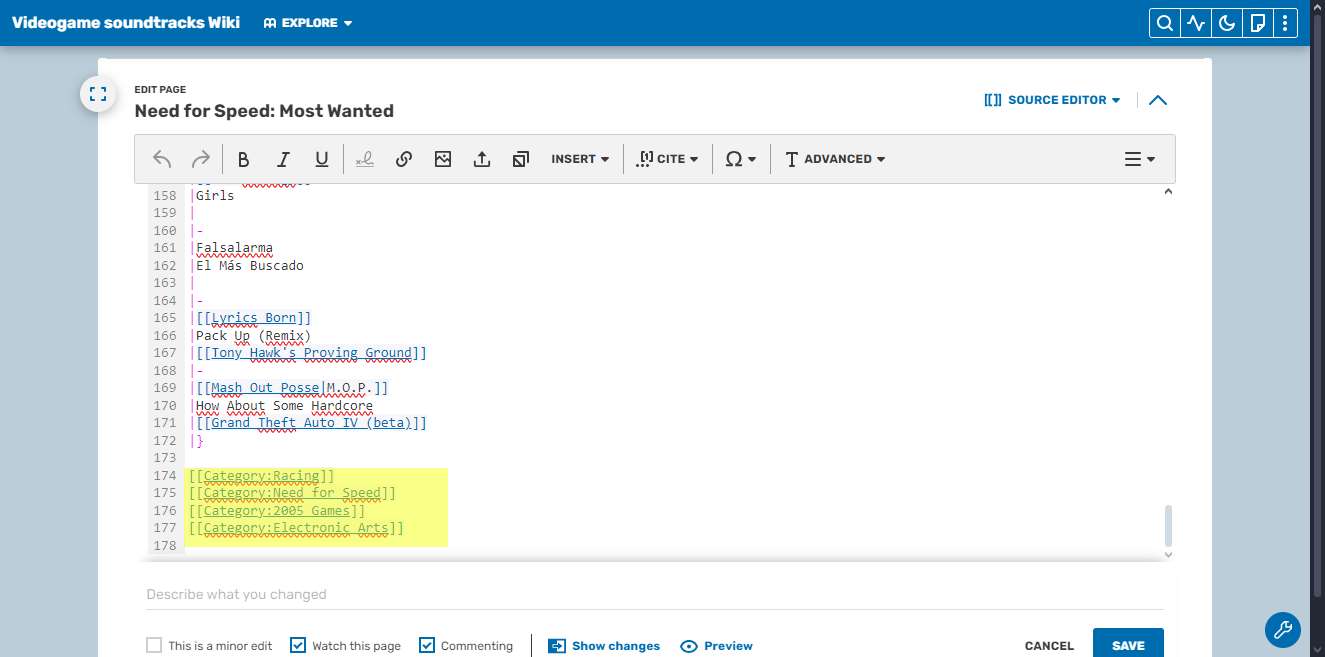Click 'Category:Electronic Arts' line
Image resolution: width=1325 pixels, height=657 pixels.
pos(296,528)
